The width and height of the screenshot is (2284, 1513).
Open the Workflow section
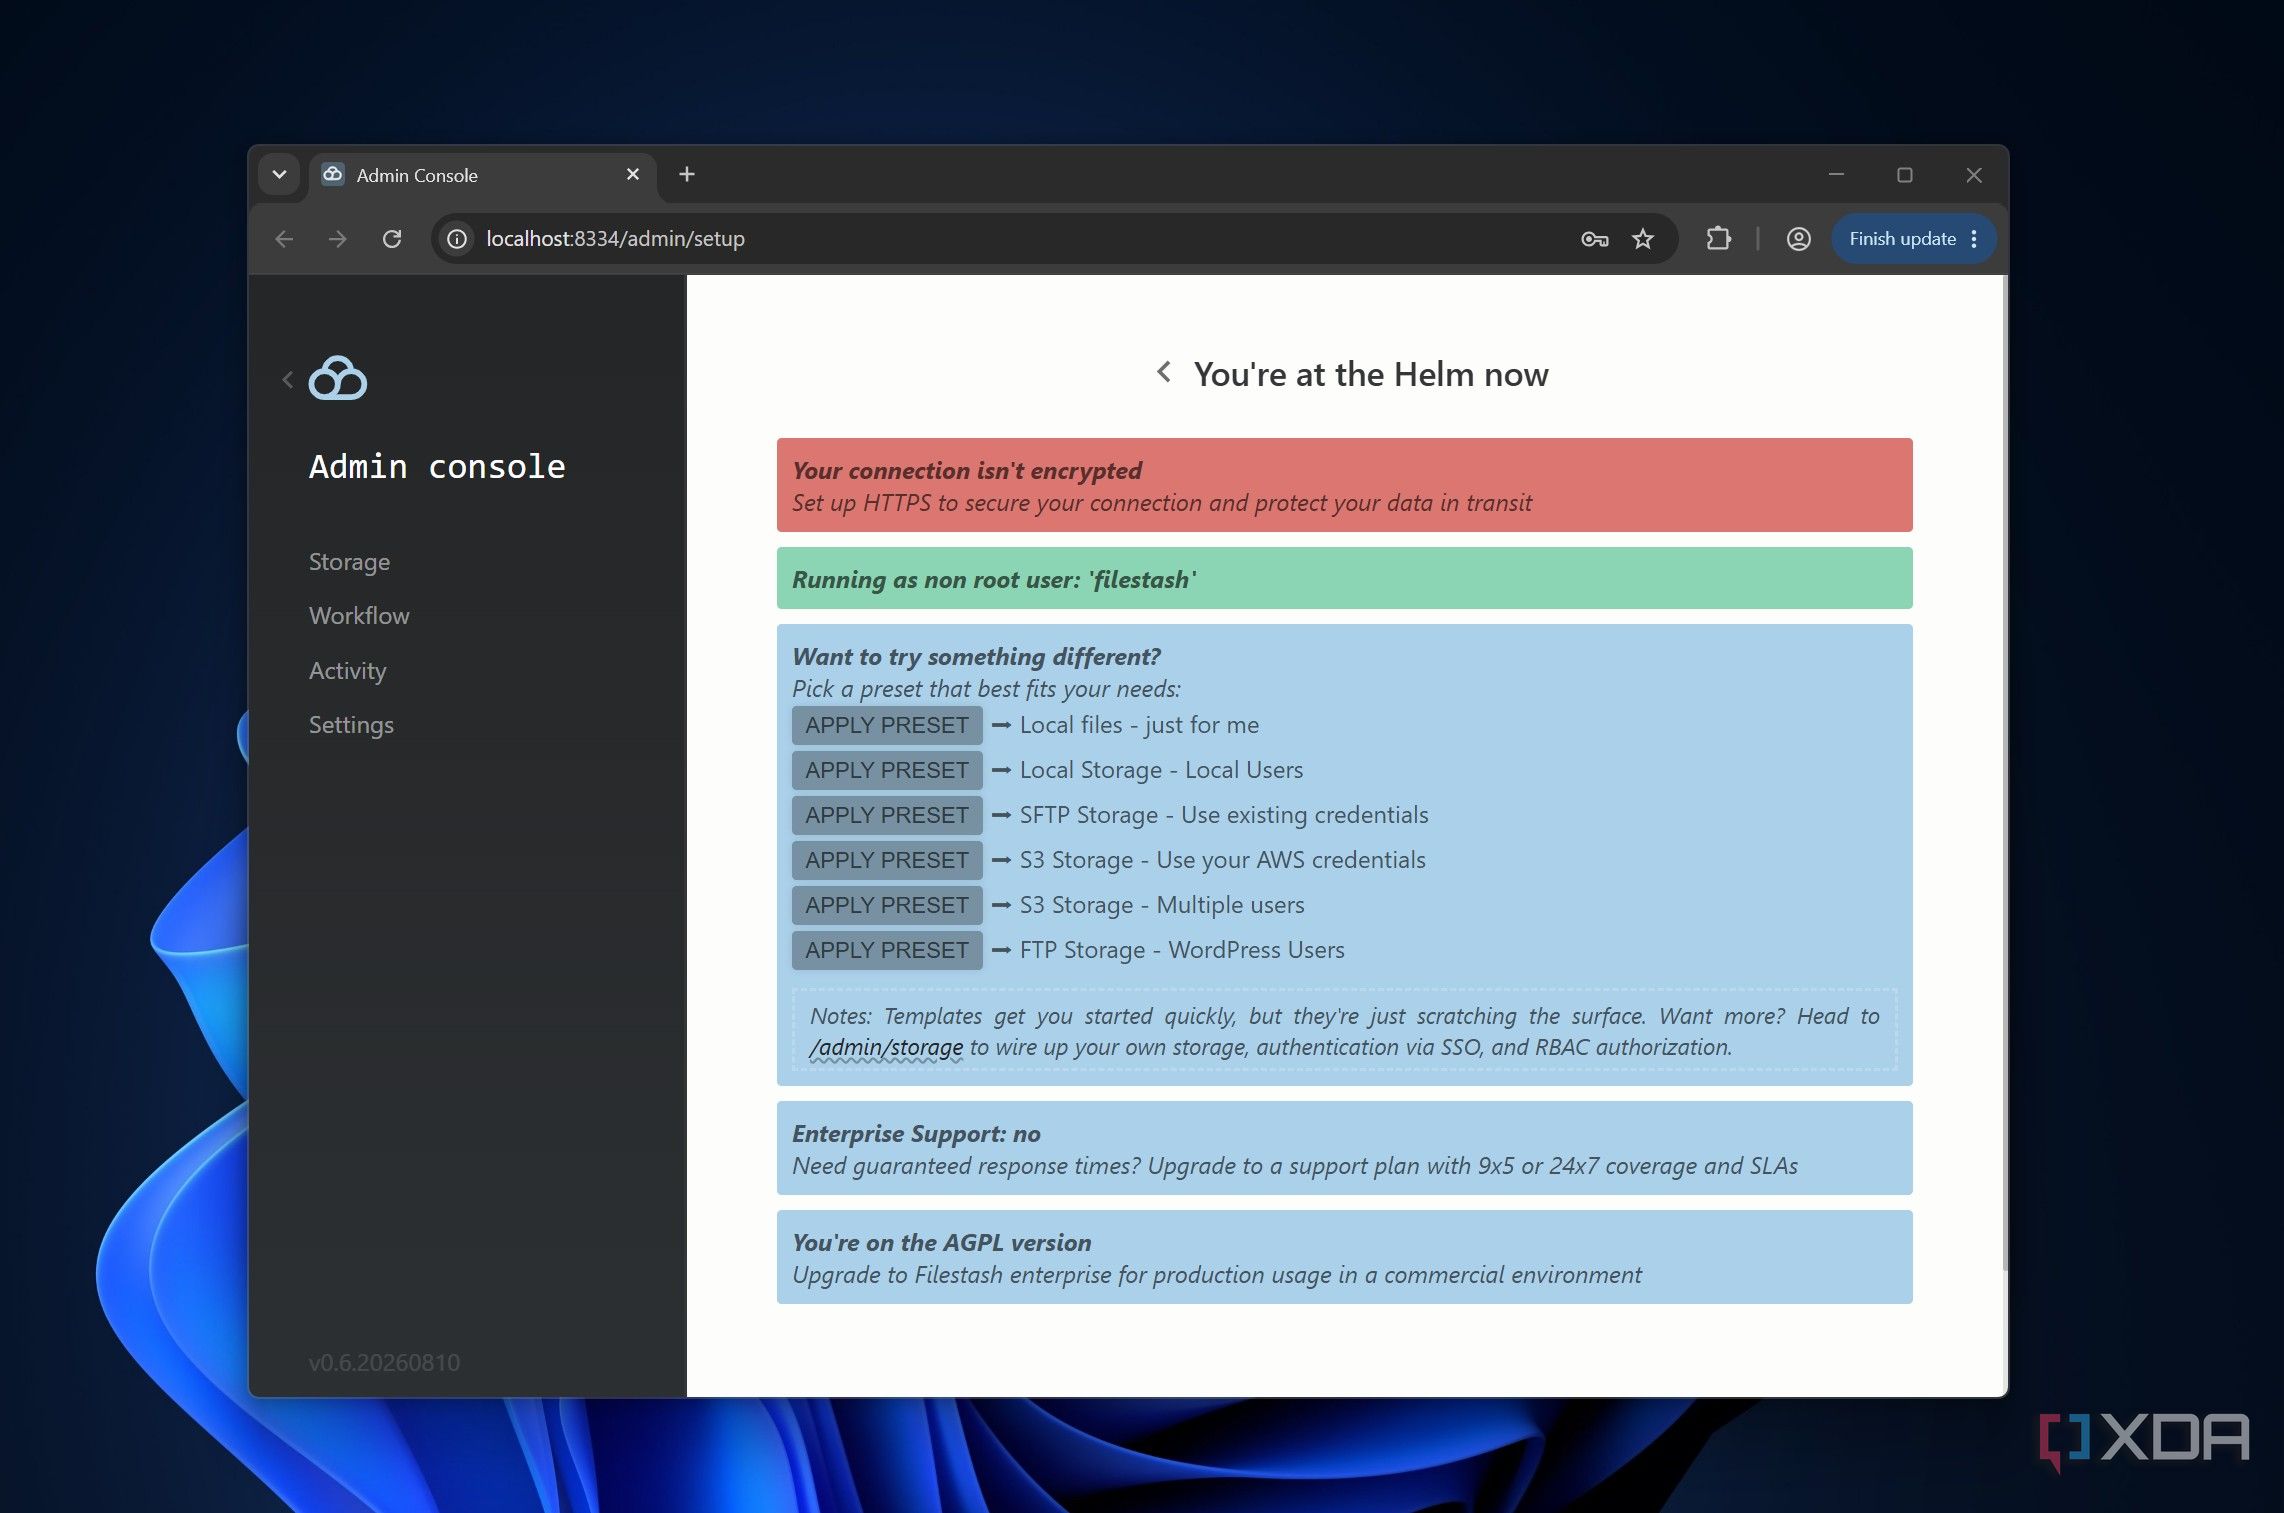(x=359, y=616)
